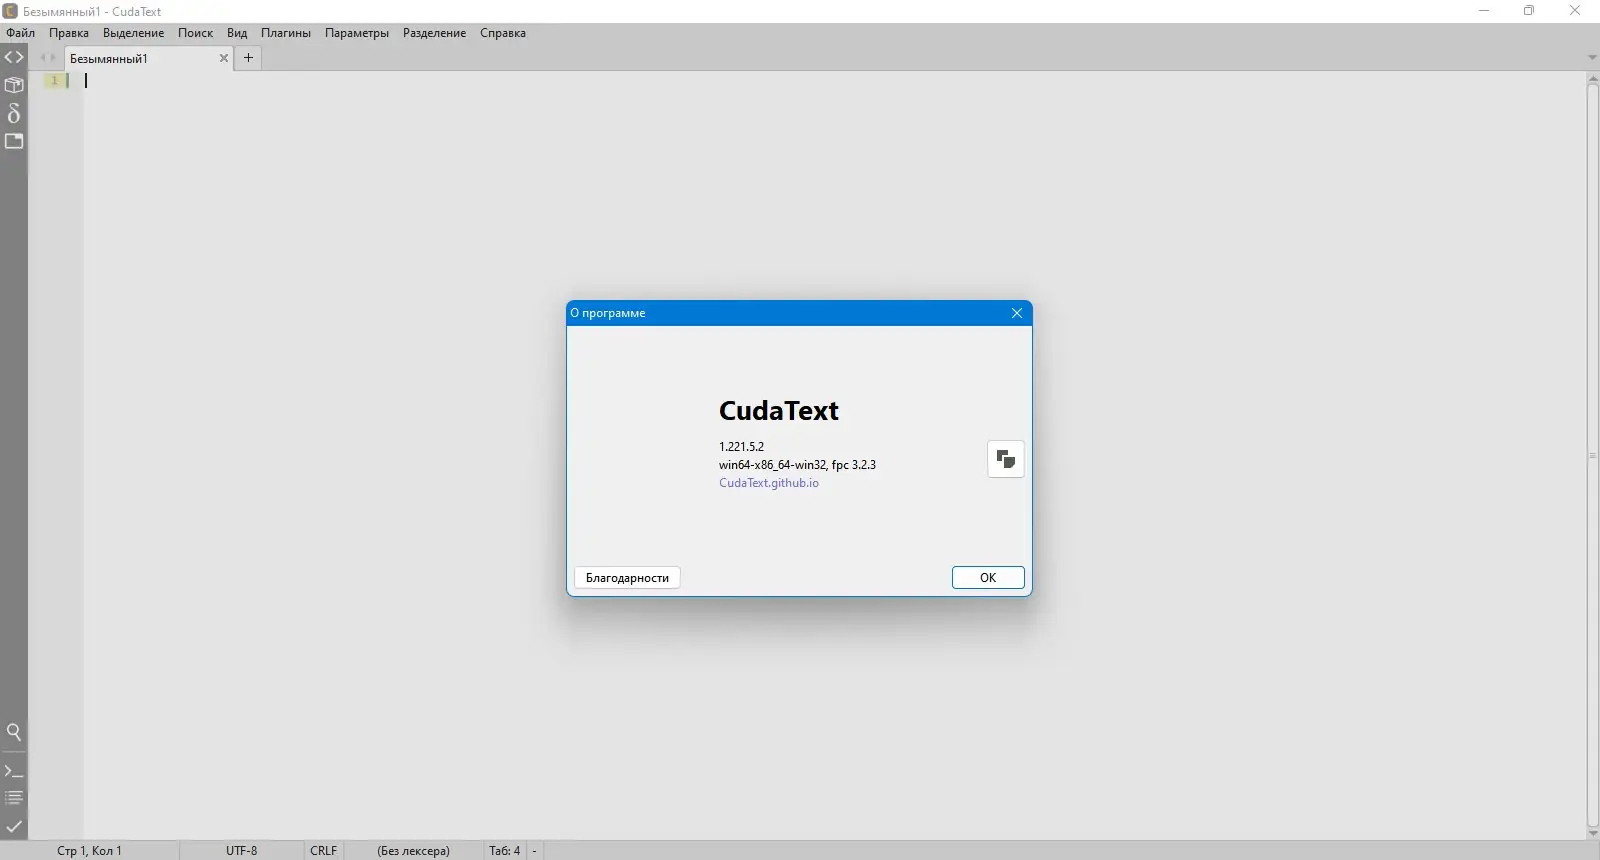
Task: Open the Tabs panel sidebar icon
Action: coord(14,141)
